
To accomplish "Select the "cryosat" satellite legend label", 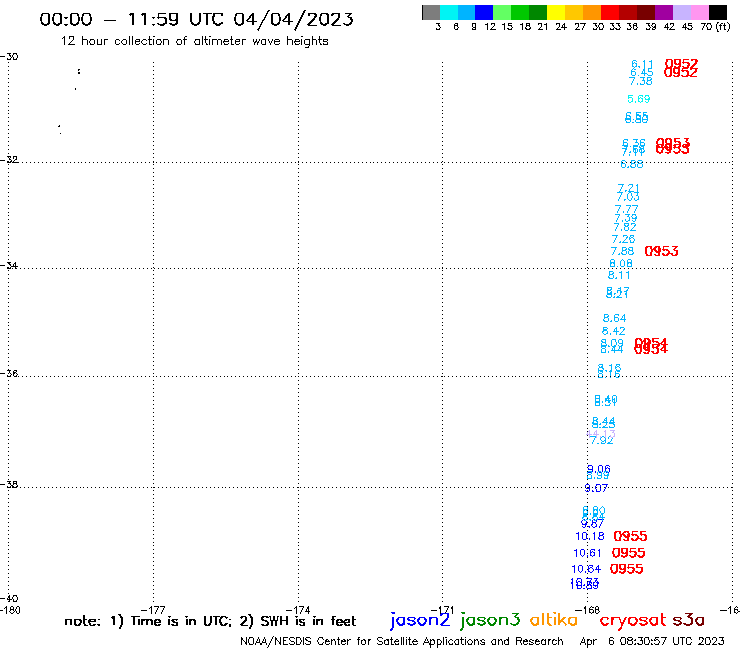I will [x=632, y=620].
